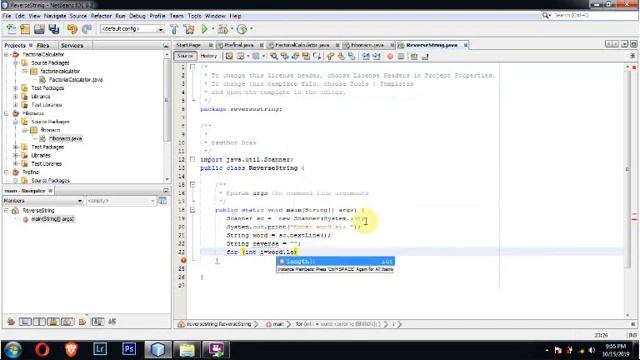Click the Clean and Build icon
Viewport: 640px width, 360px height.
click(x=189, y=29)
